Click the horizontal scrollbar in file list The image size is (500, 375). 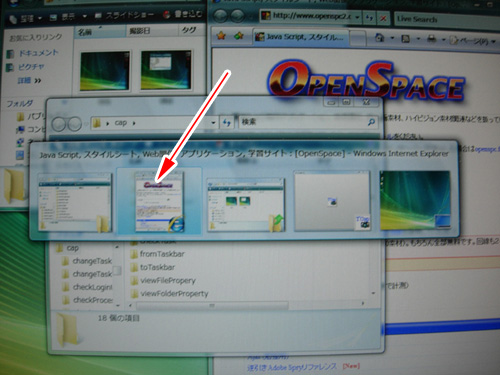click(212, 305)
